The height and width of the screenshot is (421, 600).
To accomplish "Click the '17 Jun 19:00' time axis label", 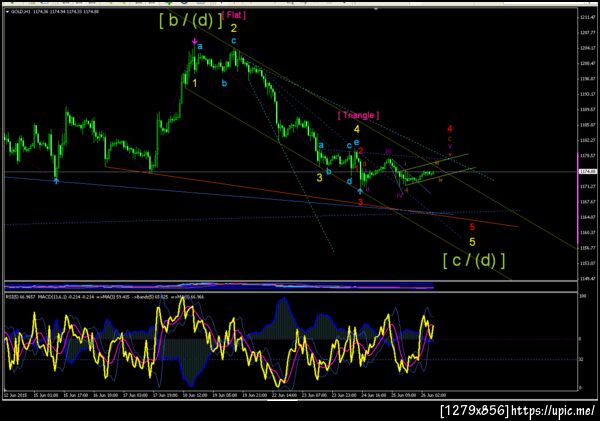I will tap(165, 395).
